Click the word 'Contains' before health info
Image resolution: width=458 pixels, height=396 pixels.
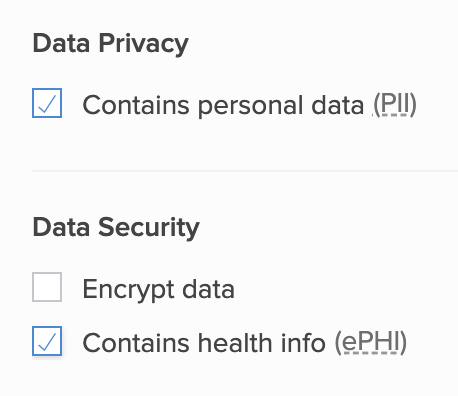click(136, 343)
